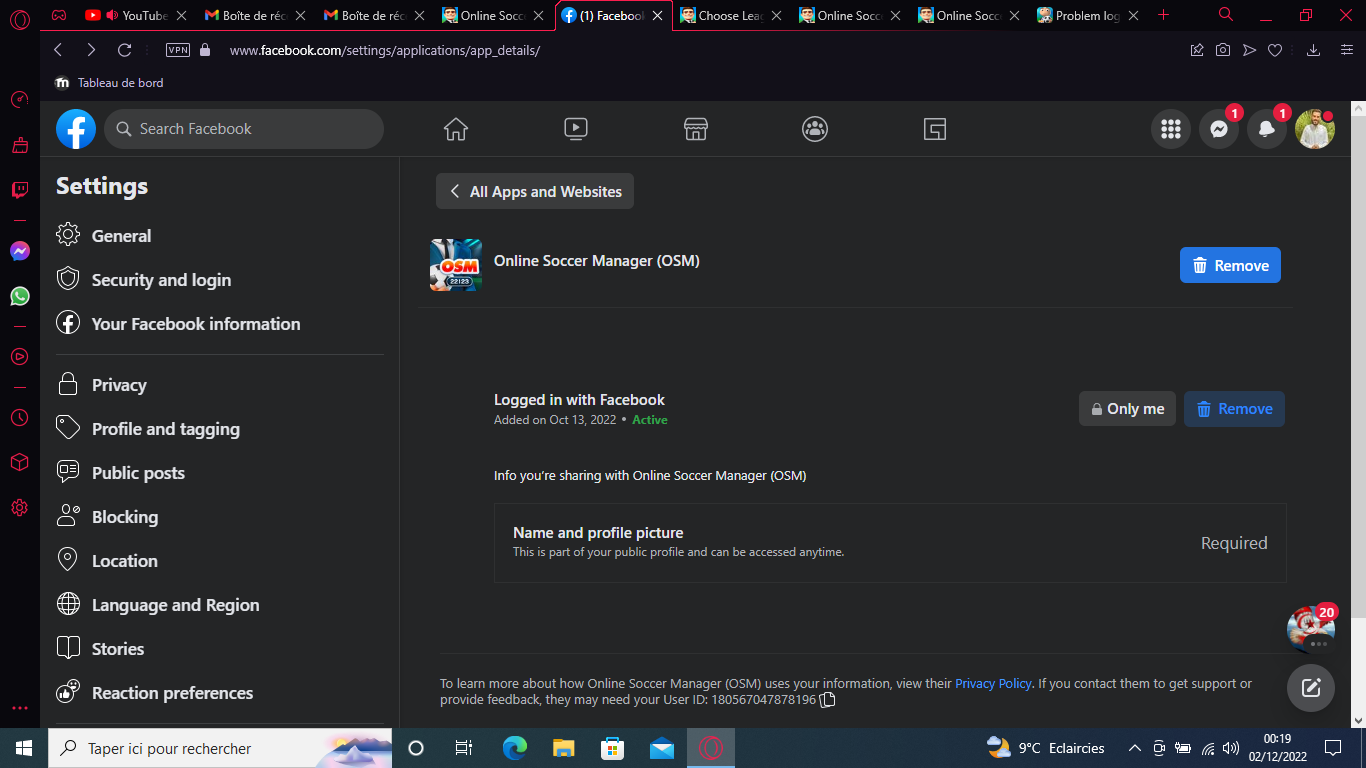Open the Messenger chats in the header
The height and width of the screenshot is (768, 1366).
[1219, 129]
